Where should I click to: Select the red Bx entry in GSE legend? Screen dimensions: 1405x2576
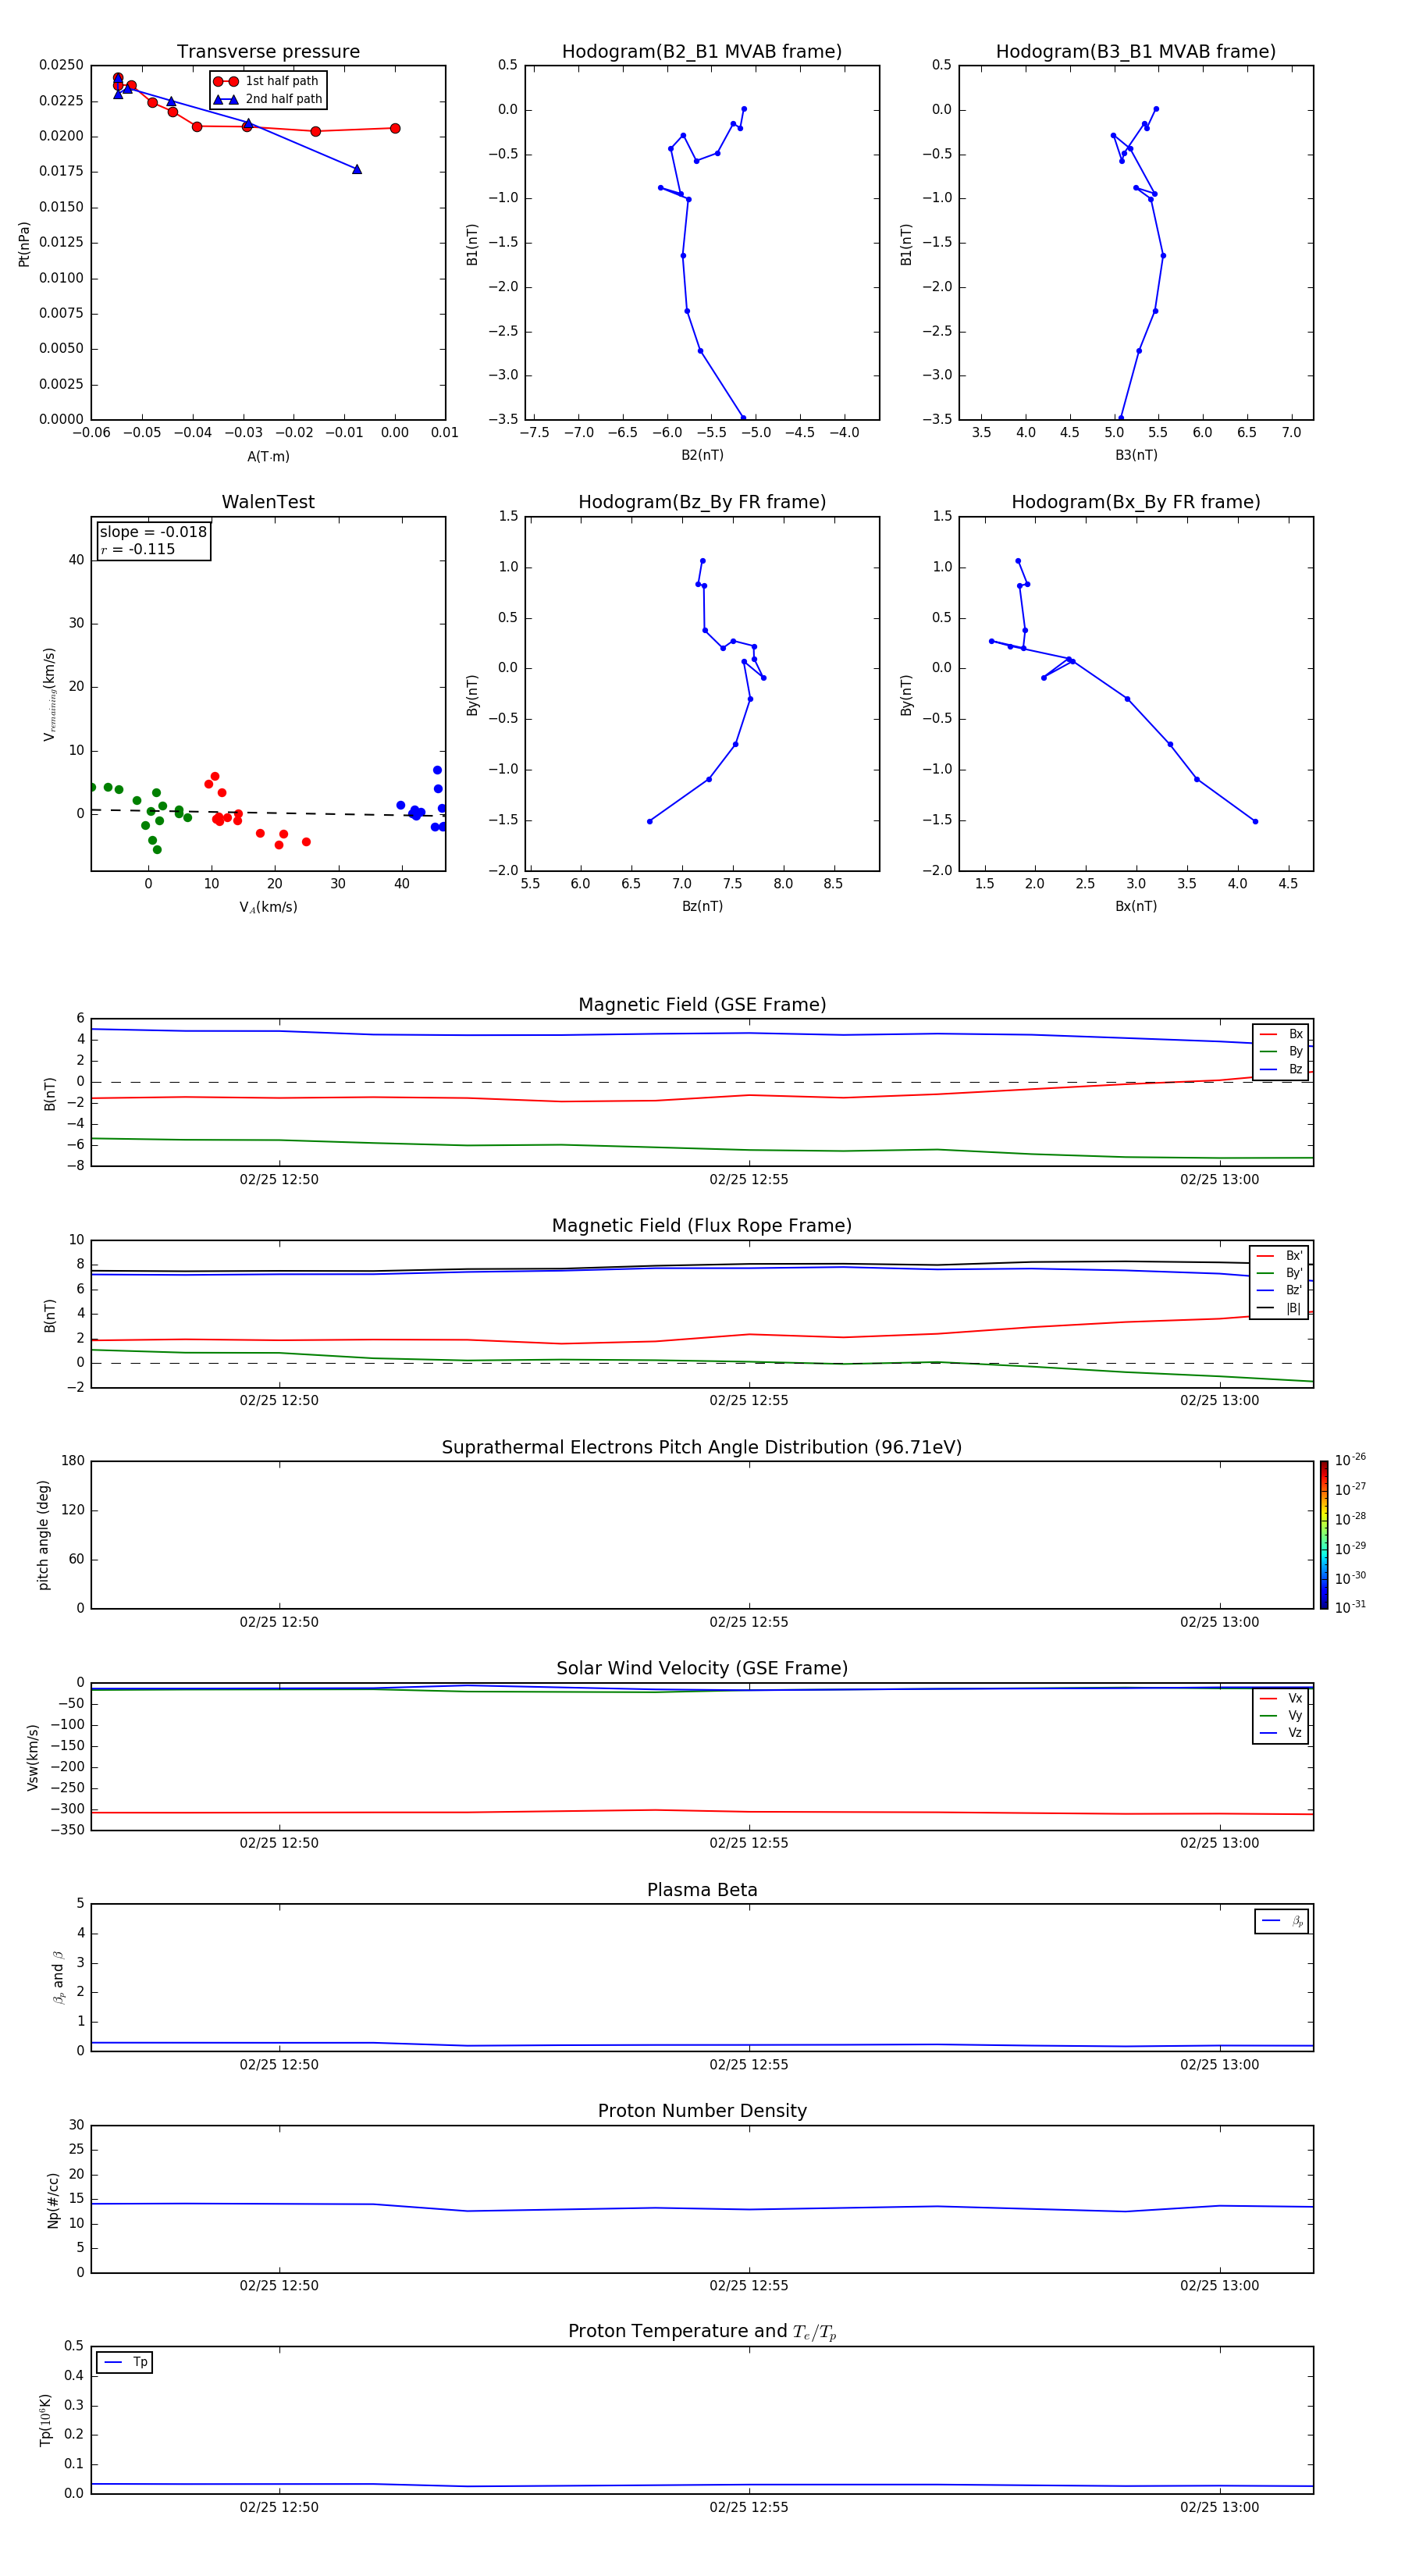tap(1281, 1034)
